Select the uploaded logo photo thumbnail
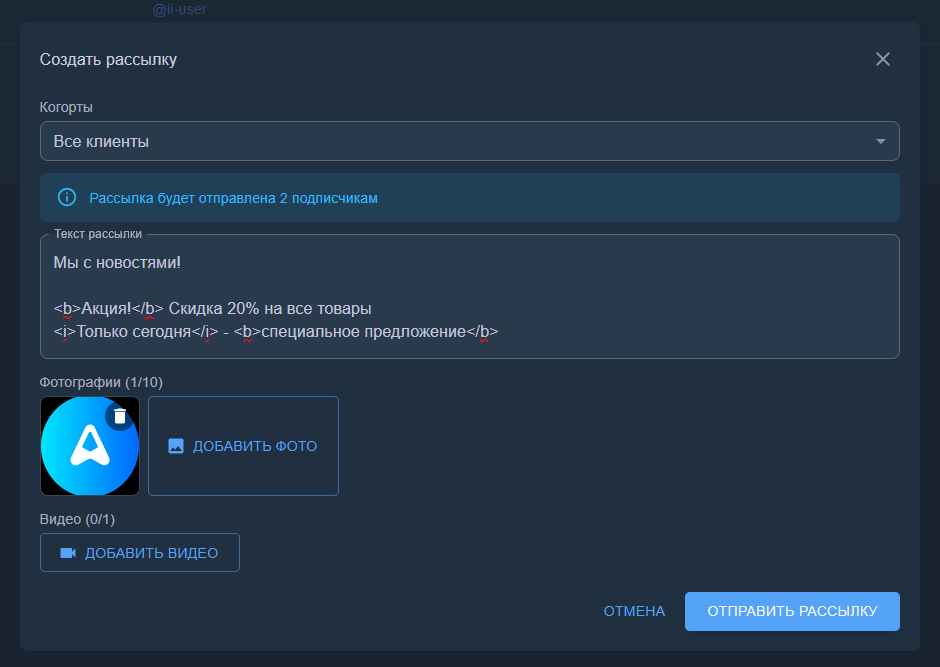This screenshot has width=940, height=667. pos(83,455)
